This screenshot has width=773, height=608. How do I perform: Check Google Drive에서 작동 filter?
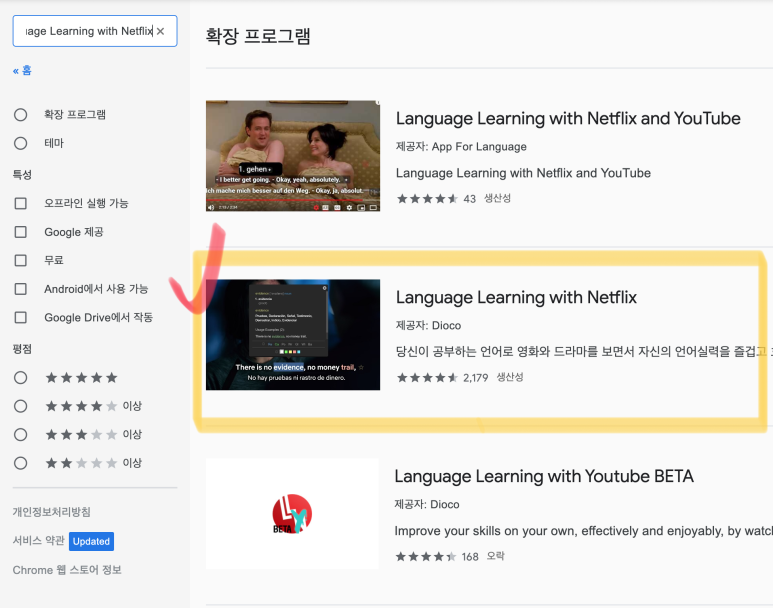[21, 317]
